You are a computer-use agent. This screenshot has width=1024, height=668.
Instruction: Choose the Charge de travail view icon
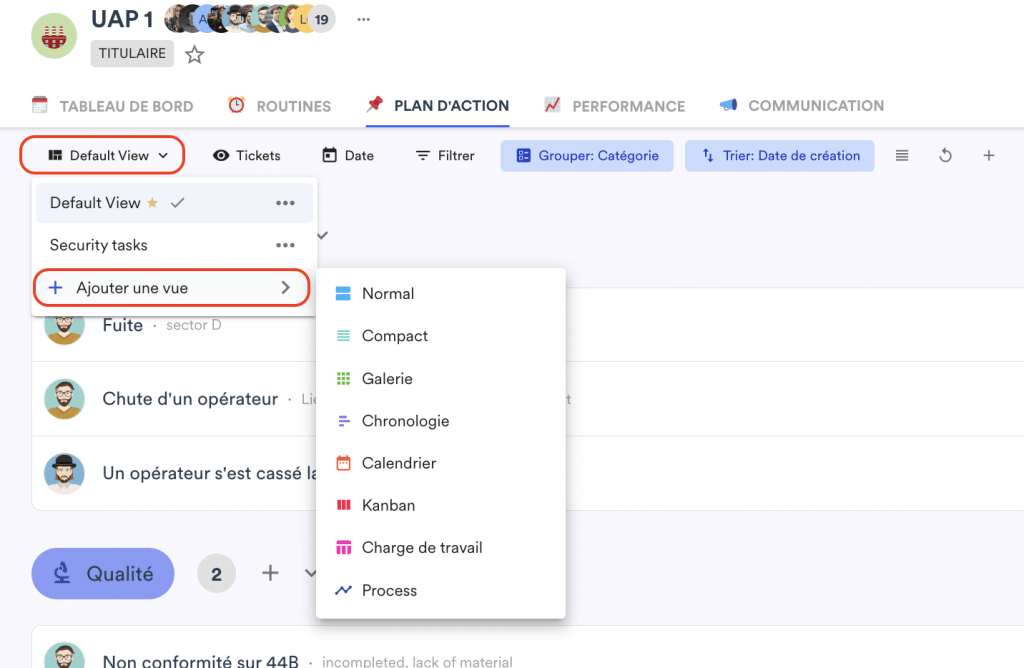[x=345, y=547]
